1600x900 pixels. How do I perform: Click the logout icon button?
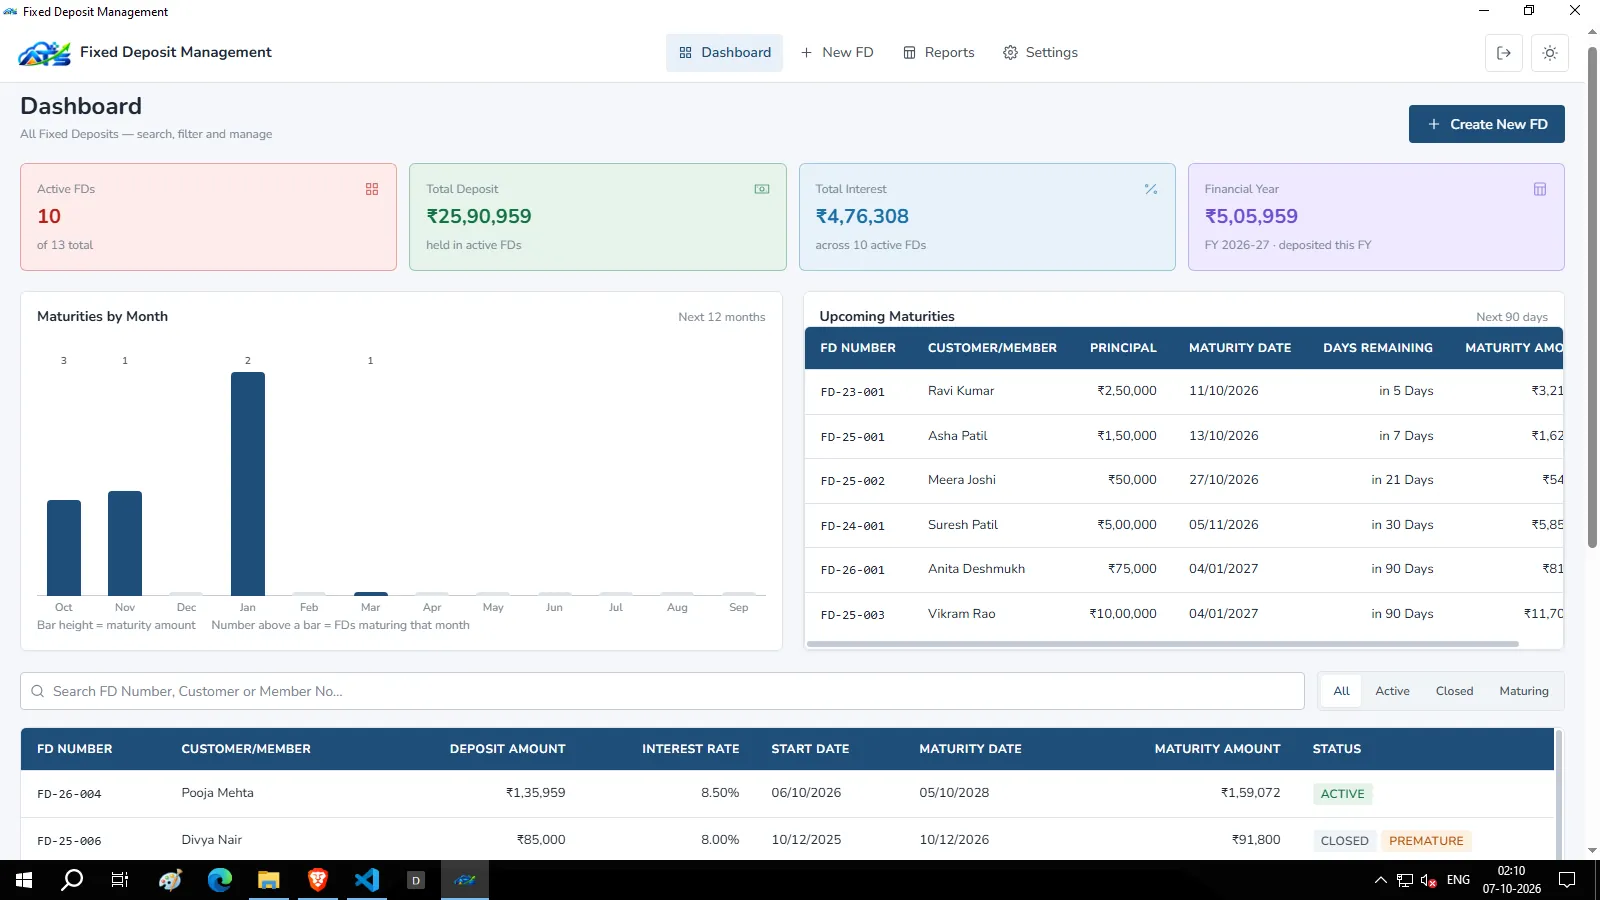tap(1504, 53)
